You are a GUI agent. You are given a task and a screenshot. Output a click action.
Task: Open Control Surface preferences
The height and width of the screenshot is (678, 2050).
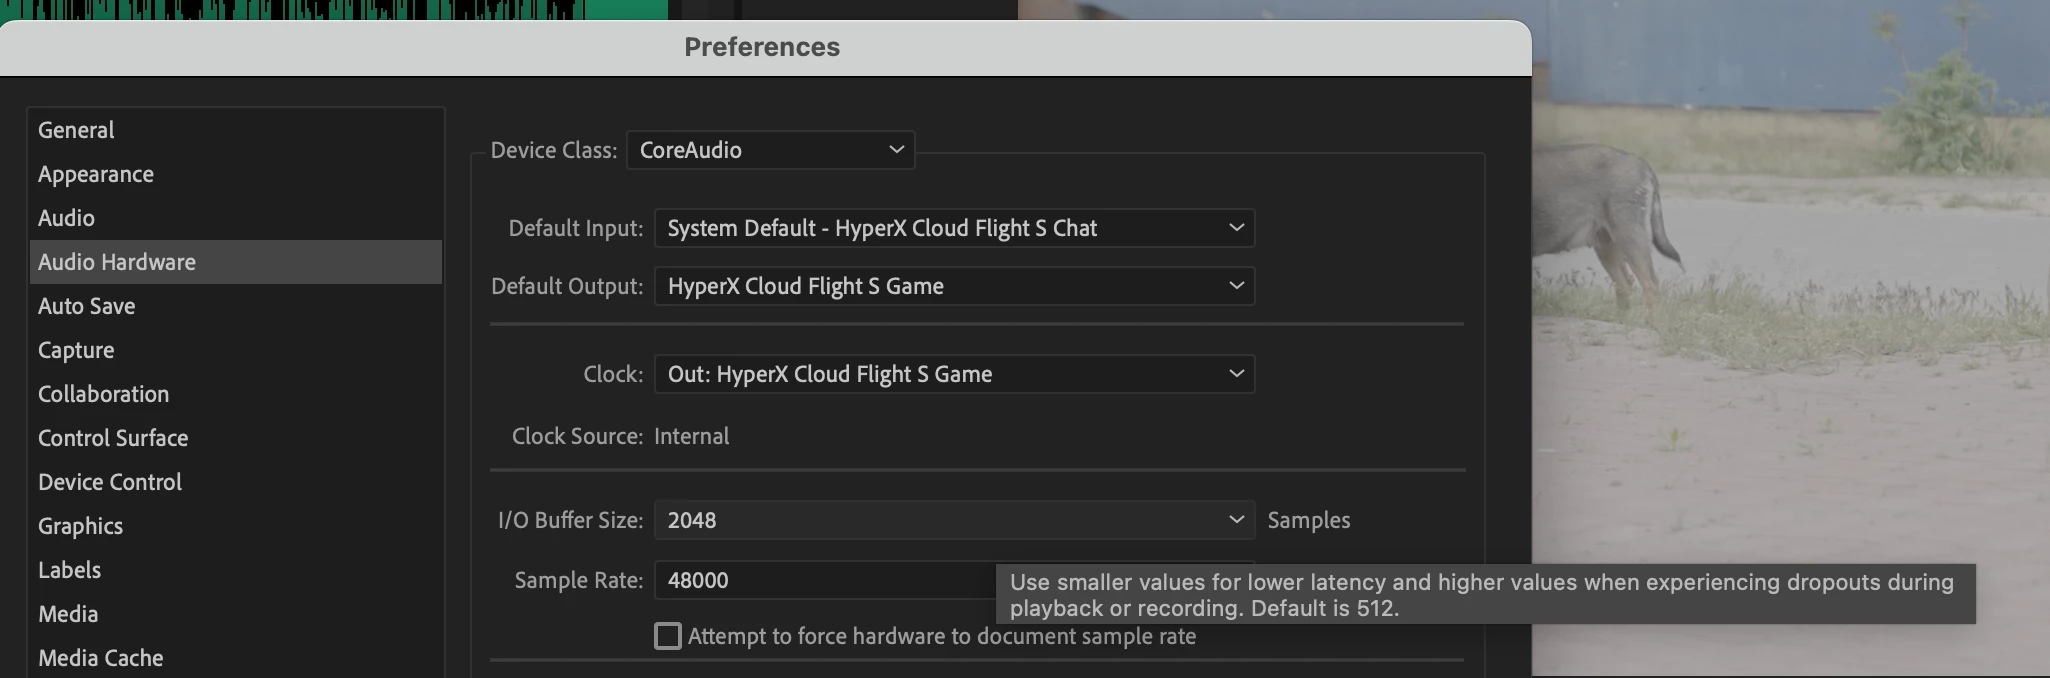coord(235,438)
